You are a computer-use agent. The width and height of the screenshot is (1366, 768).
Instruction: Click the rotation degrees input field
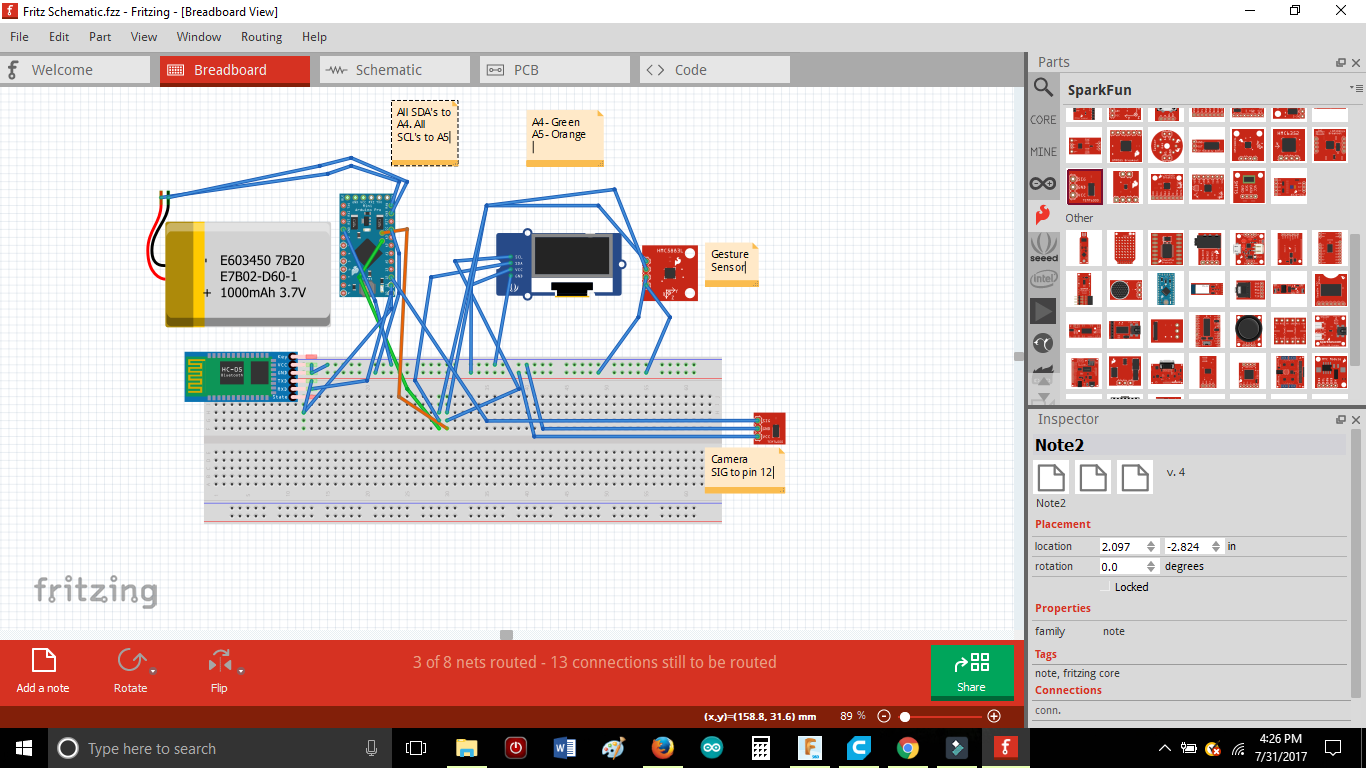[x=1120, y=566]
